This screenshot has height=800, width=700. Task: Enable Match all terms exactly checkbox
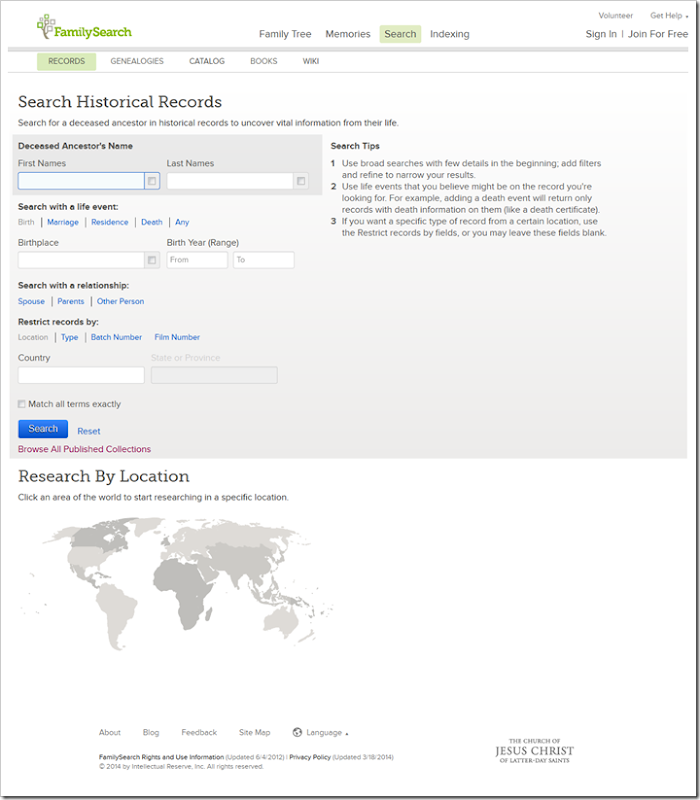21,404
